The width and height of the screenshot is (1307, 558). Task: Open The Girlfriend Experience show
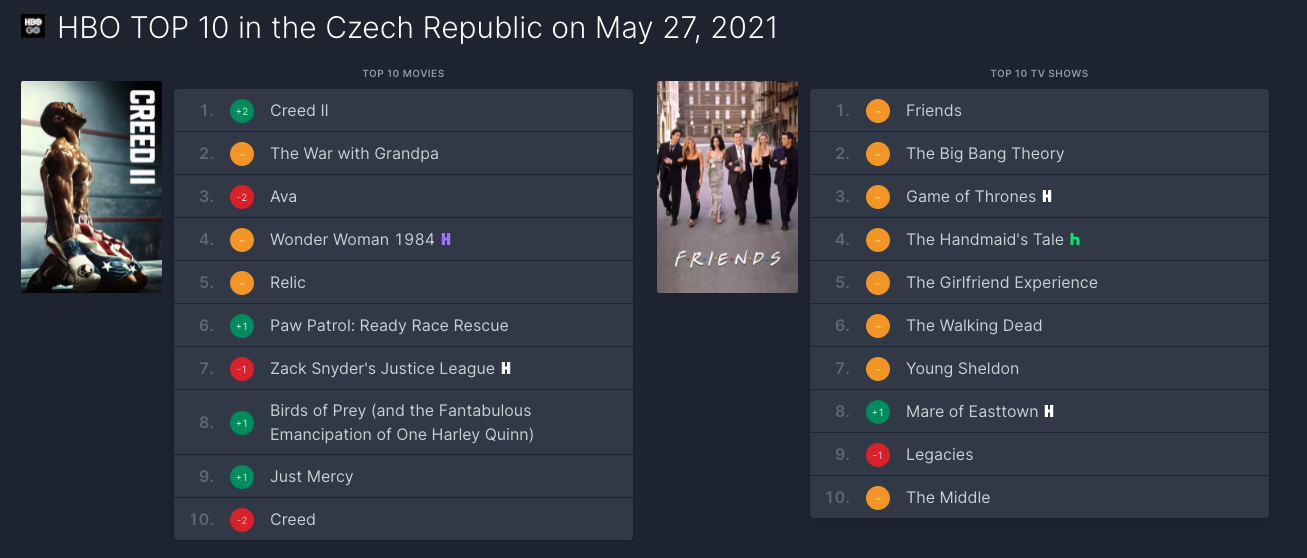pos(1001,283)
